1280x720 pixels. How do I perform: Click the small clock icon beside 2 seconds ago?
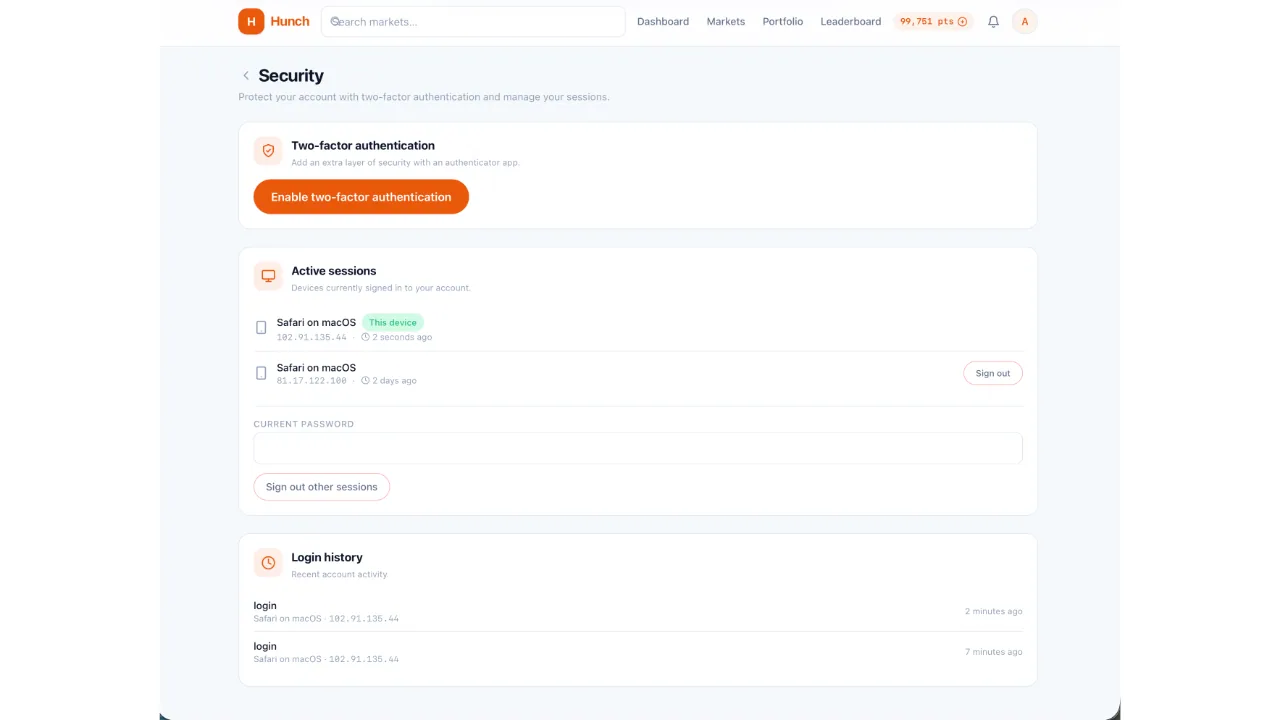(366, 337)
